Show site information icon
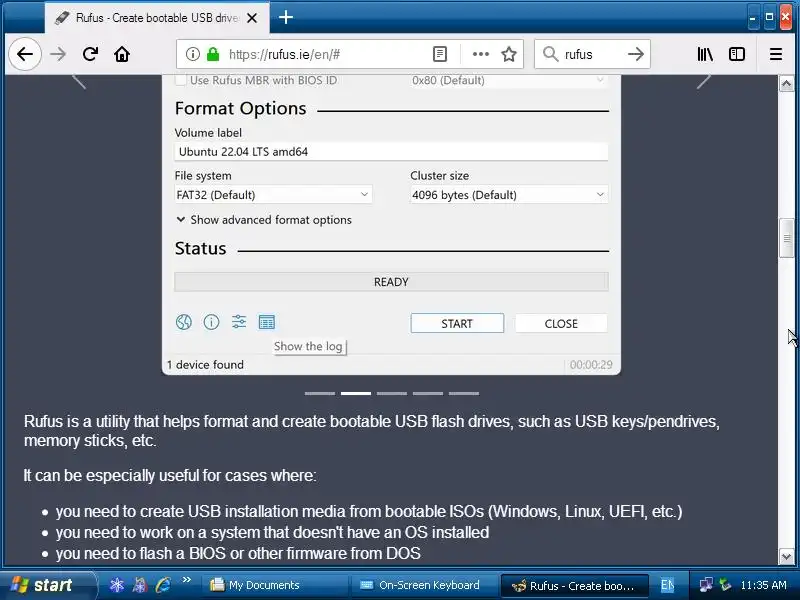 (x=192, y=54)
